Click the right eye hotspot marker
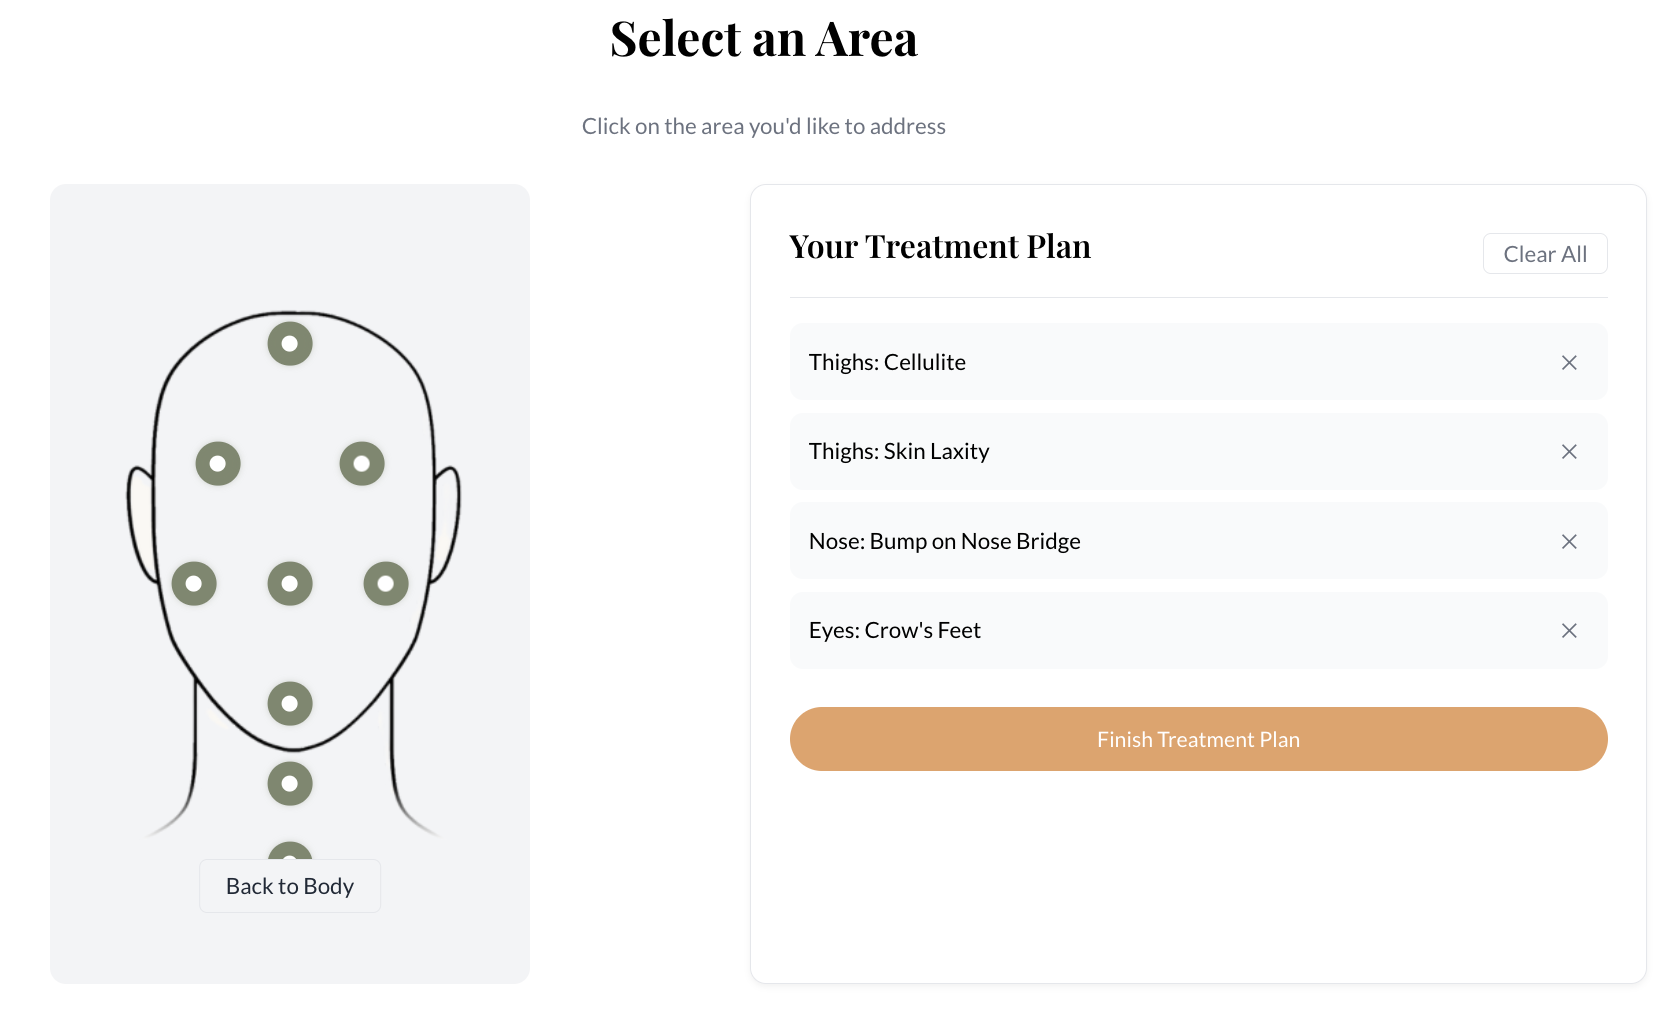 pos(362,464)
